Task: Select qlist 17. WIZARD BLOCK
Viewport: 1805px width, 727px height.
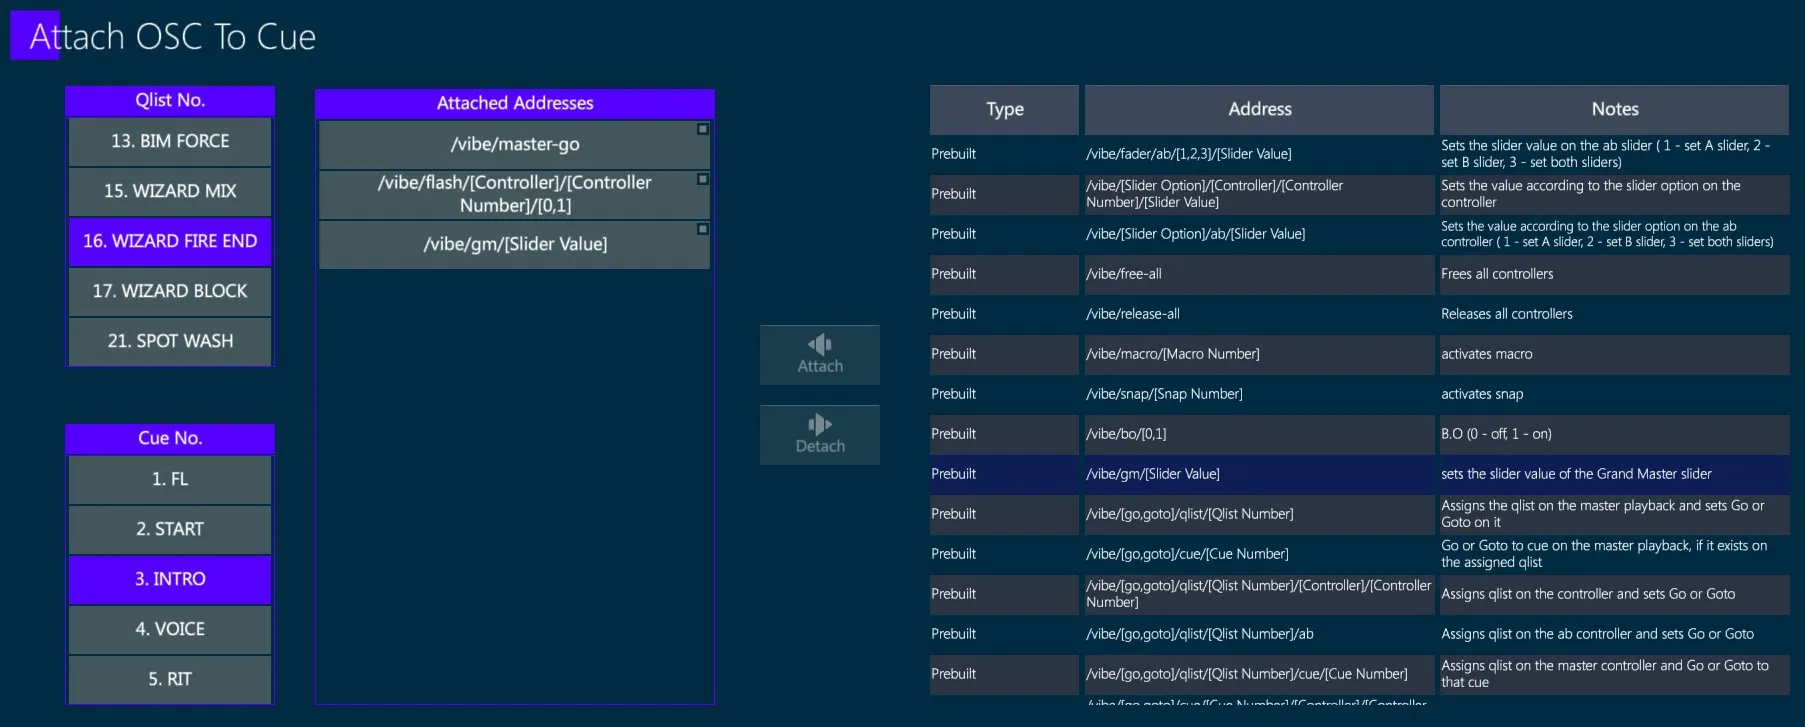Action: point(170,292)
